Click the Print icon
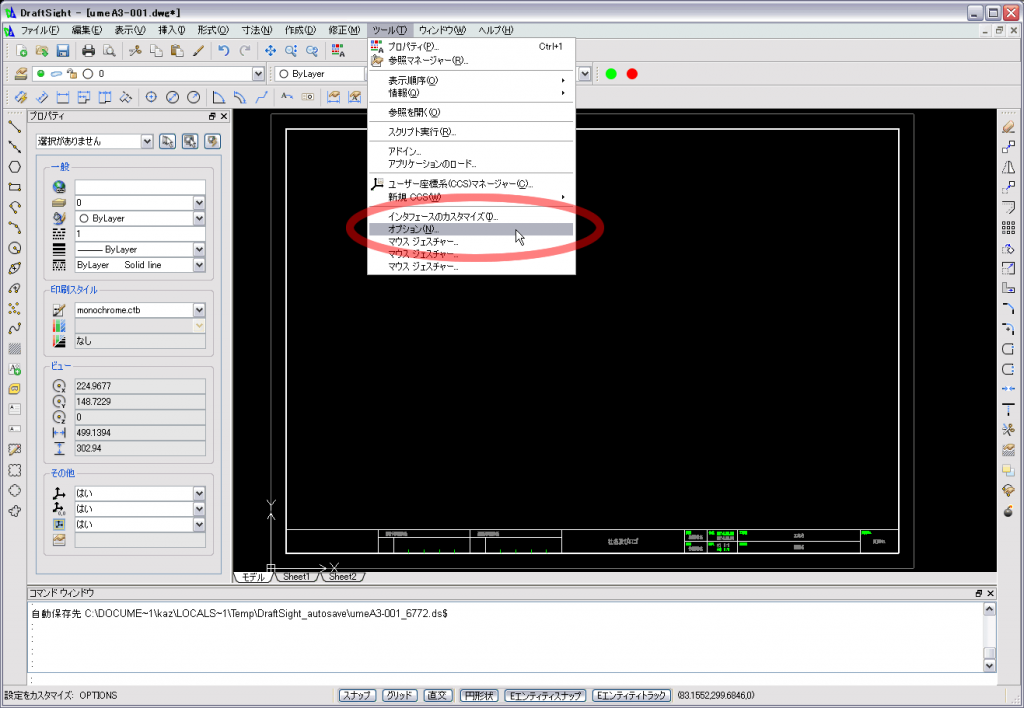Image resolution: width=1024 pixels, height=708 pixels. 88,51
